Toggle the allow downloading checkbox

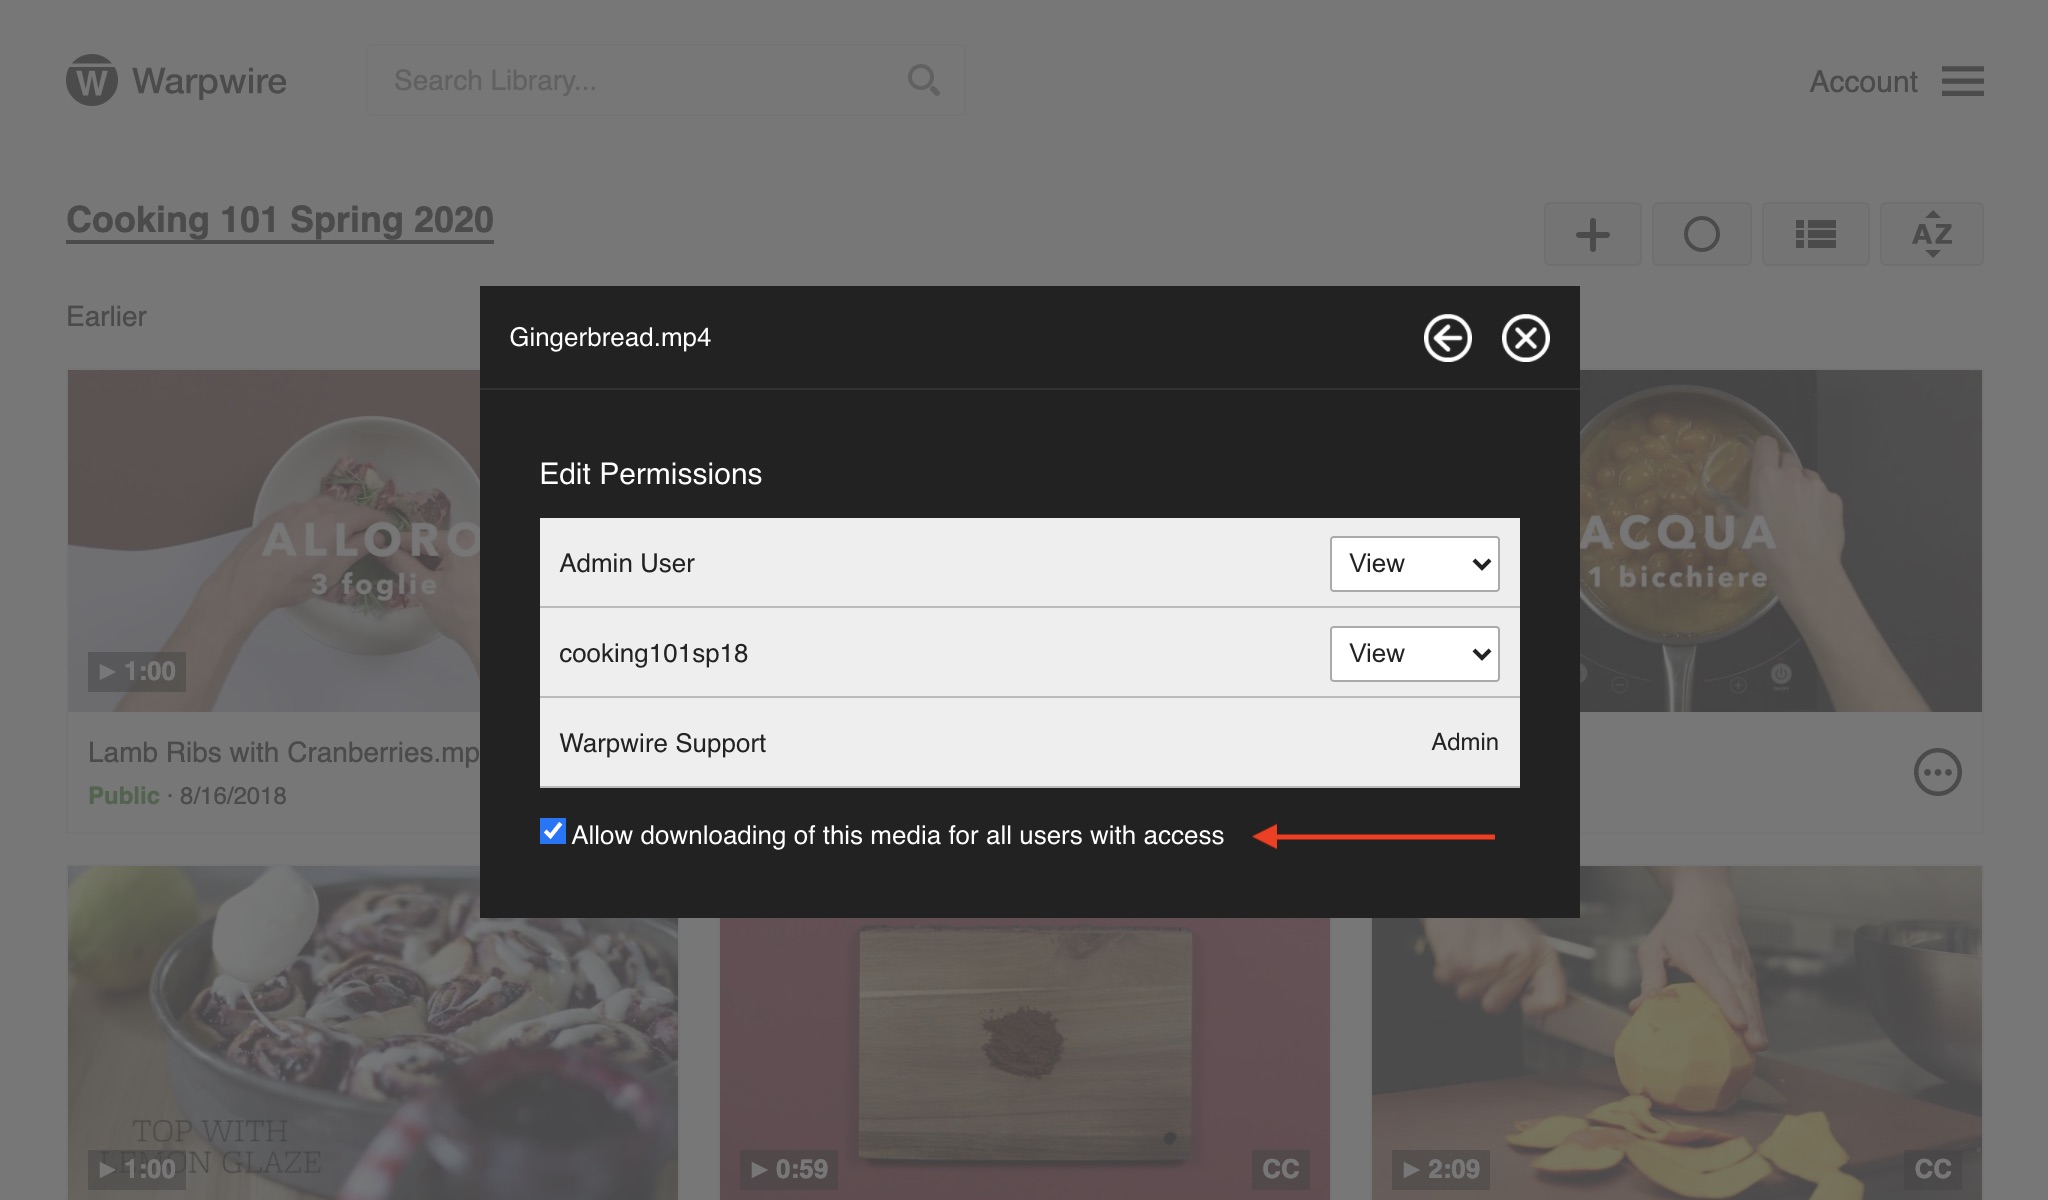coord(553,834)
